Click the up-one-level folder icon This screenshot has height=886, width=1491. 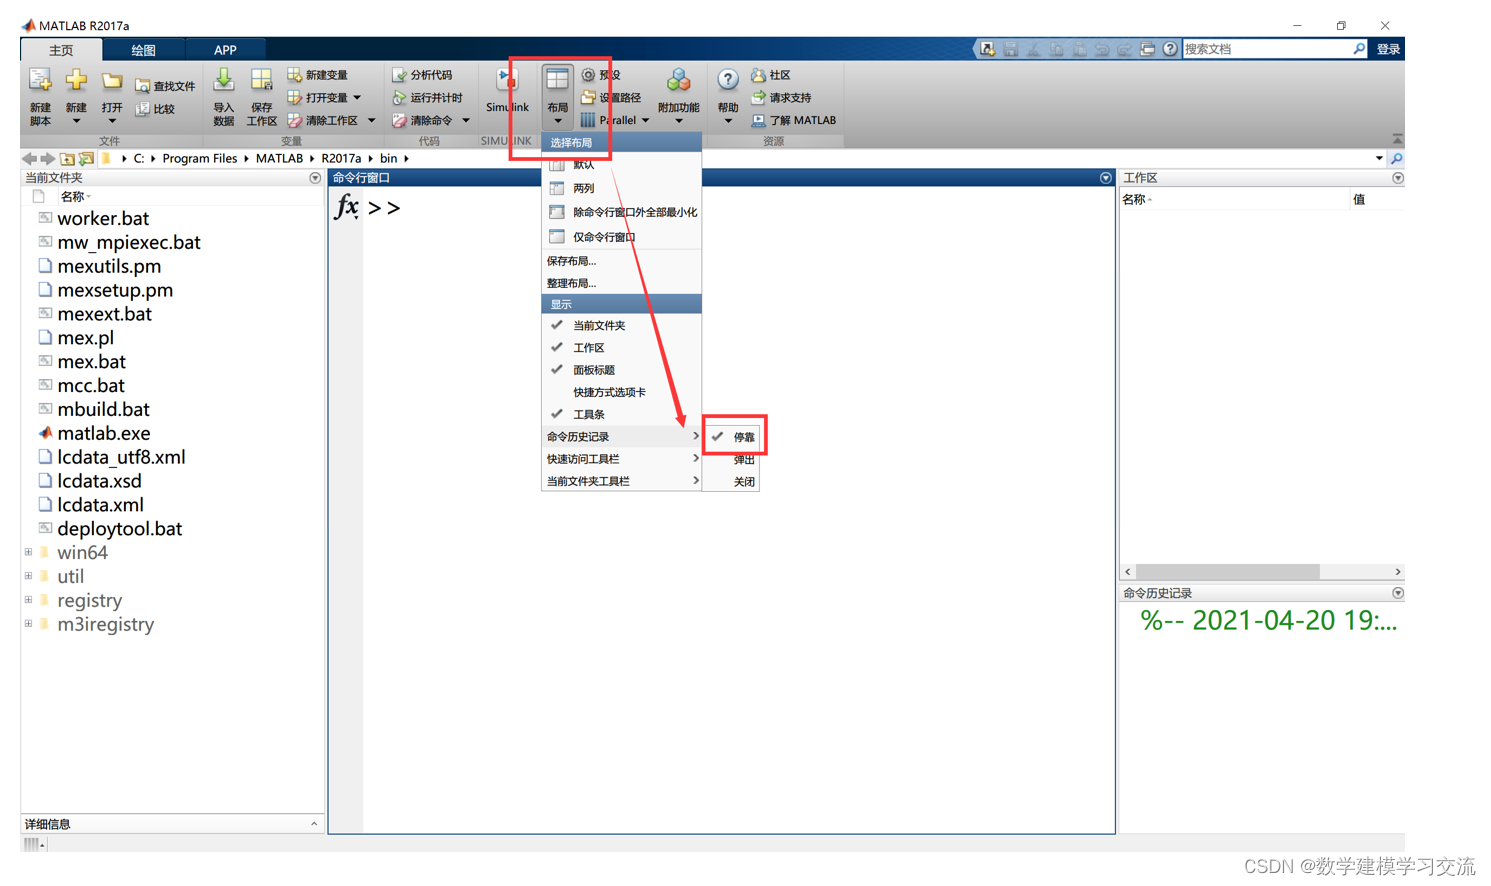coord(67,159)
